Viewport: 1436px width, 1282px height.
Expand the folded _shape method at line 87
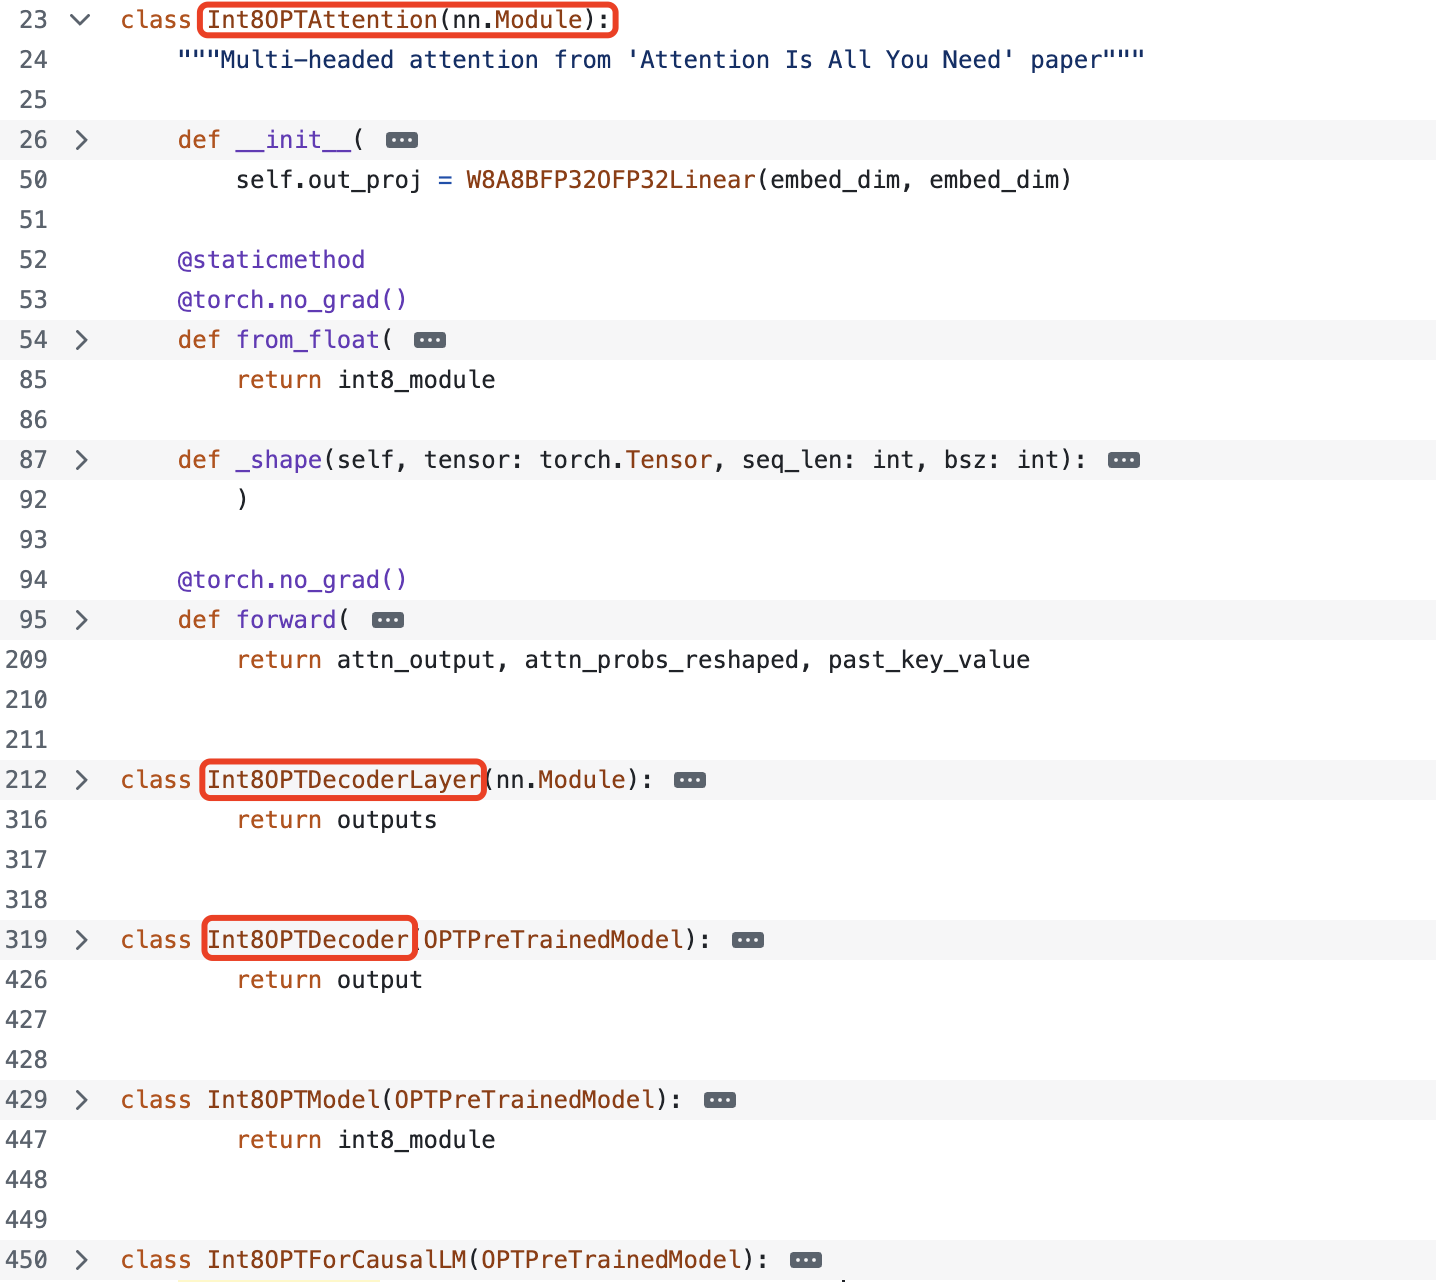coord(81,460)
